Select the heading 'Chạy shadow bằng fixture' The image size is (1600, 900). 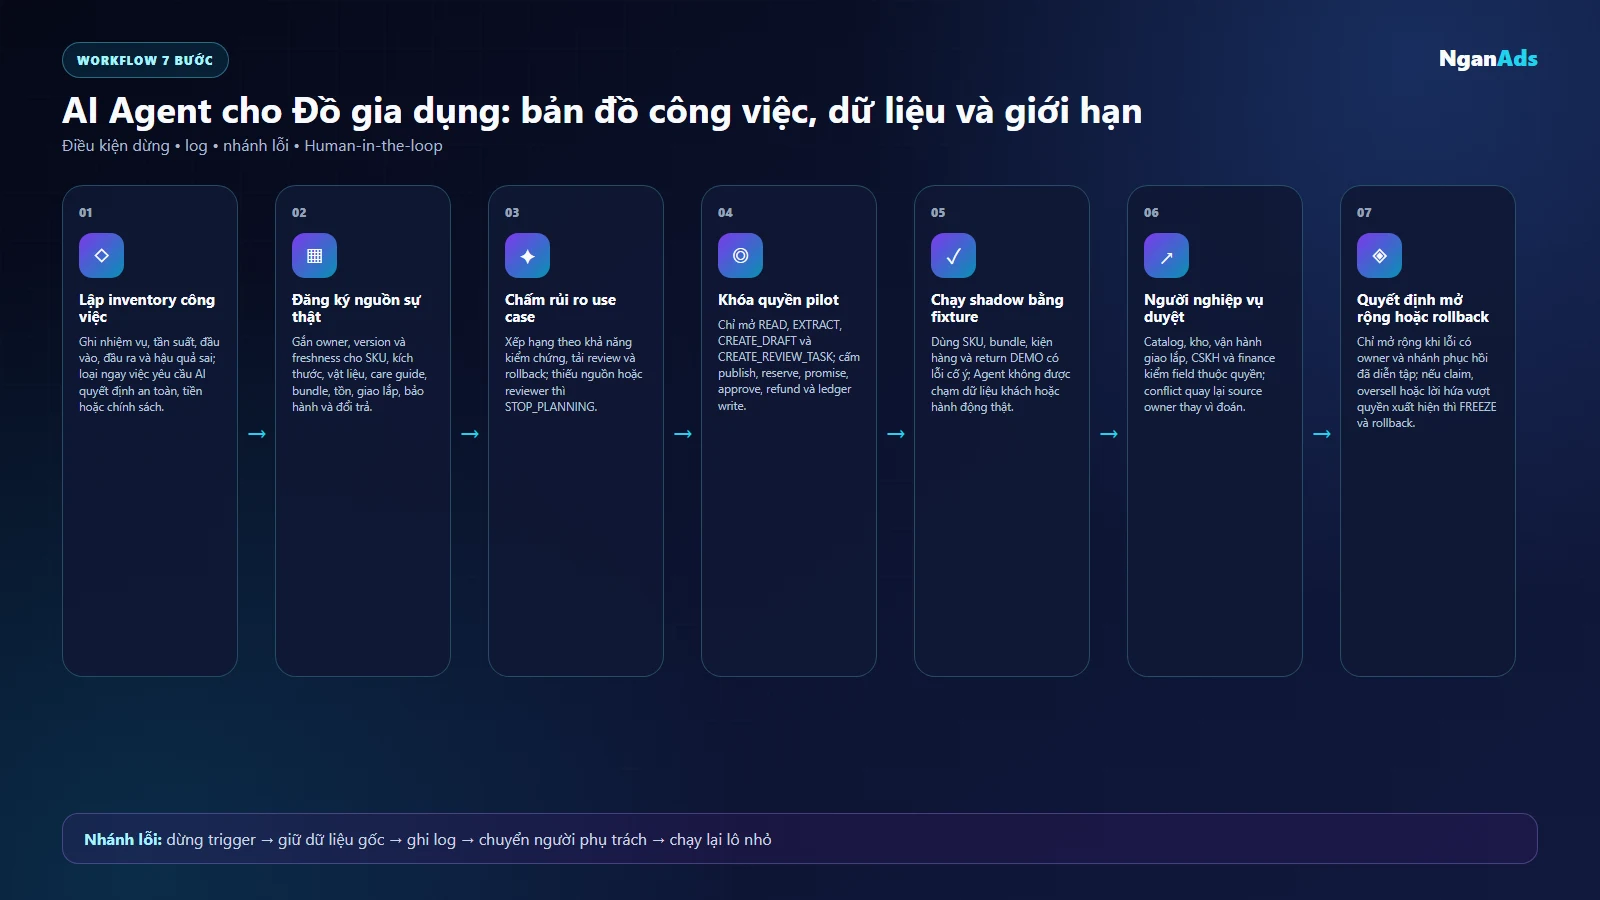(997, 308)
